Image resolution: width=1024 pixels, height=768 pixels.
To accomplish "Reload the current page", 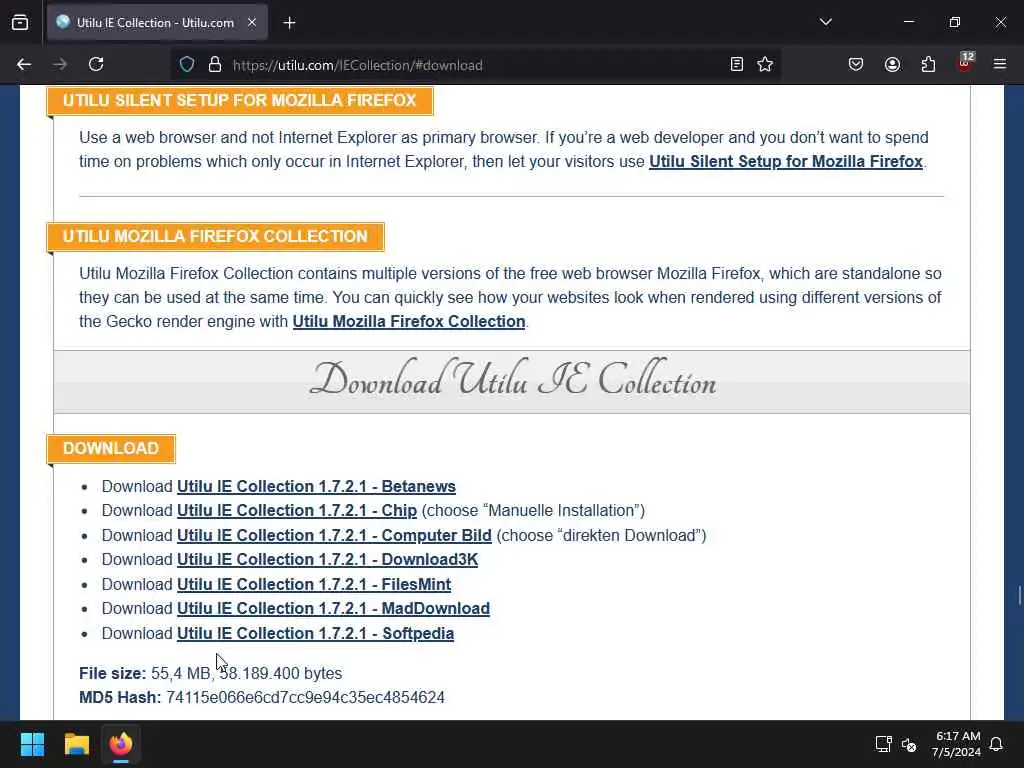I will [x=96, y=64].
